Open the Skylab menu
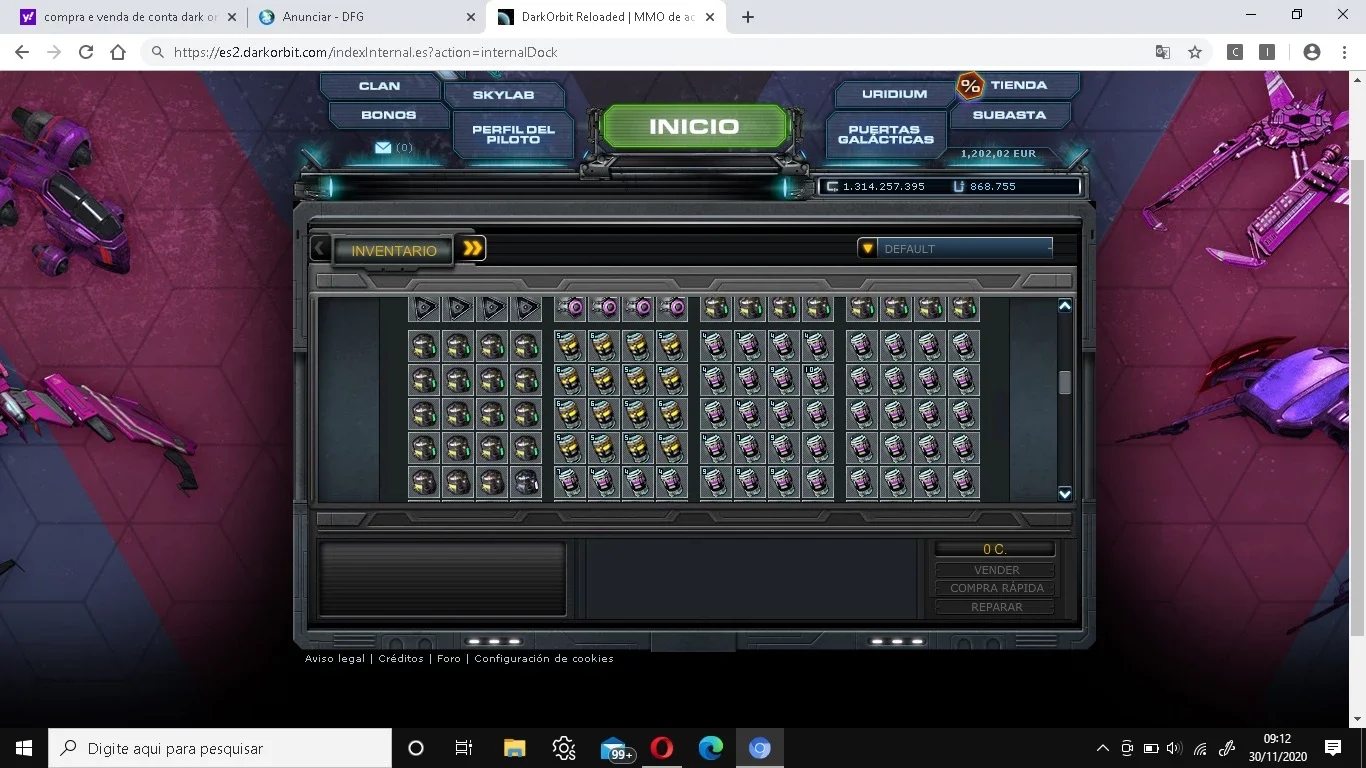The image size is (1366, 768). pos(503,95)
